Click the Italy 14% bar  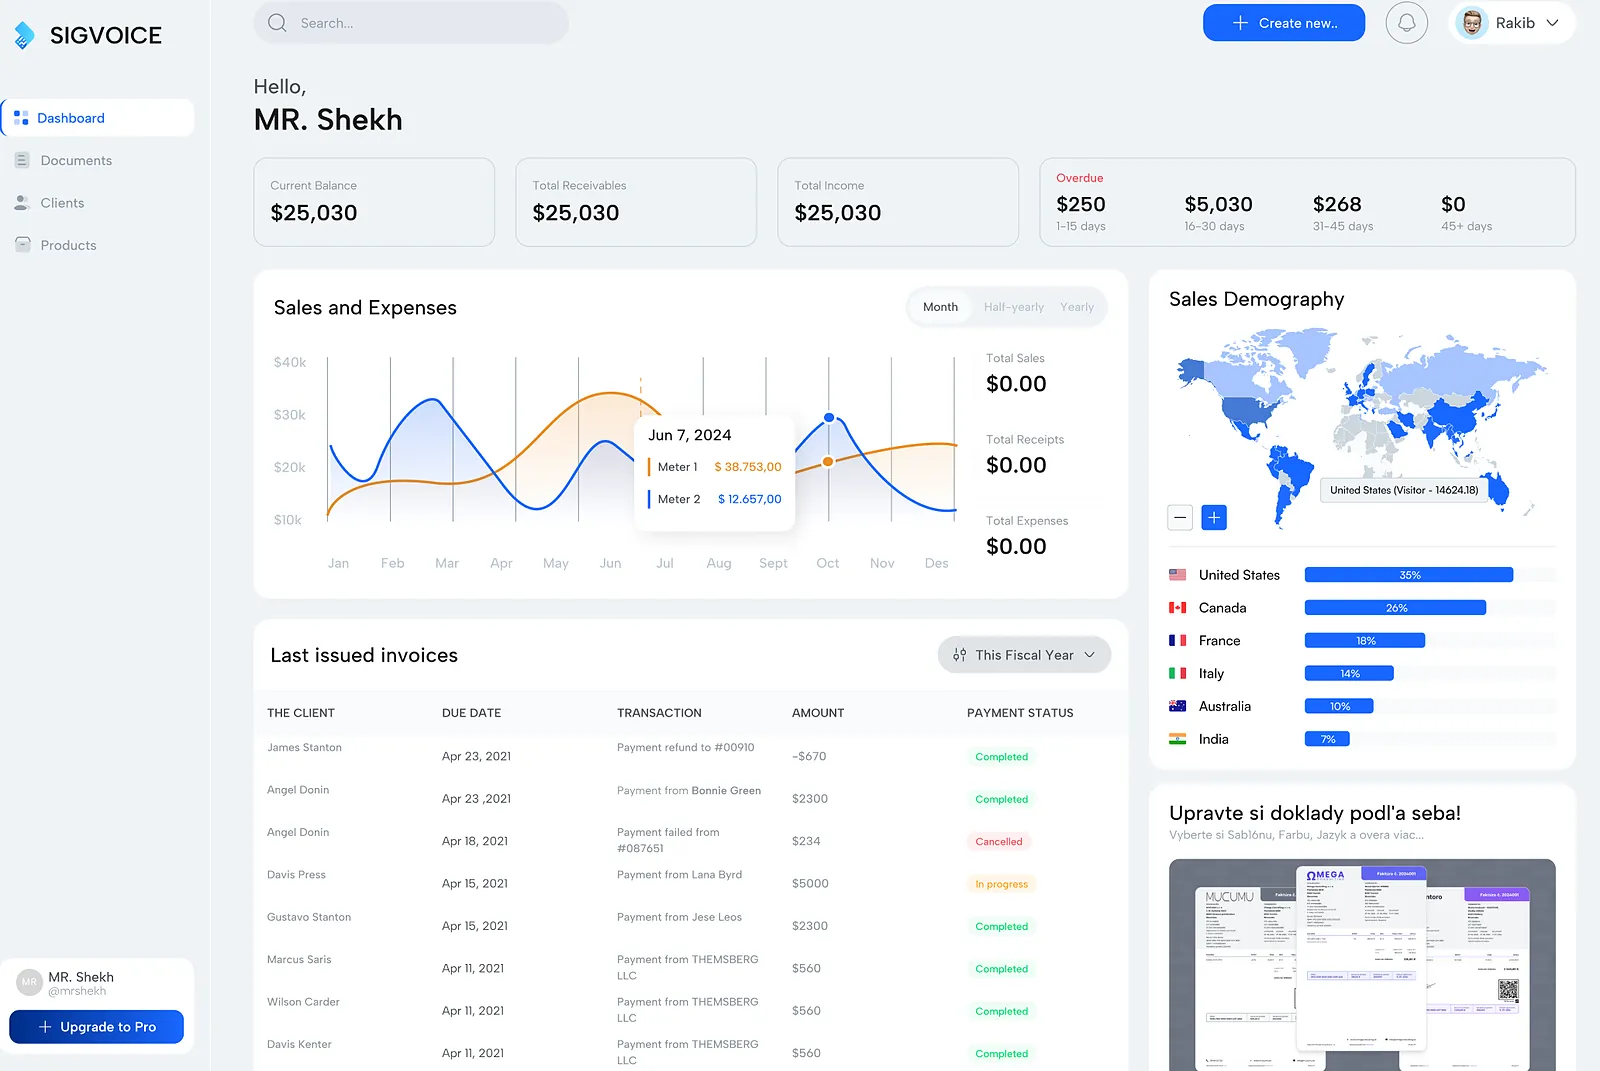coord(1349,673)
